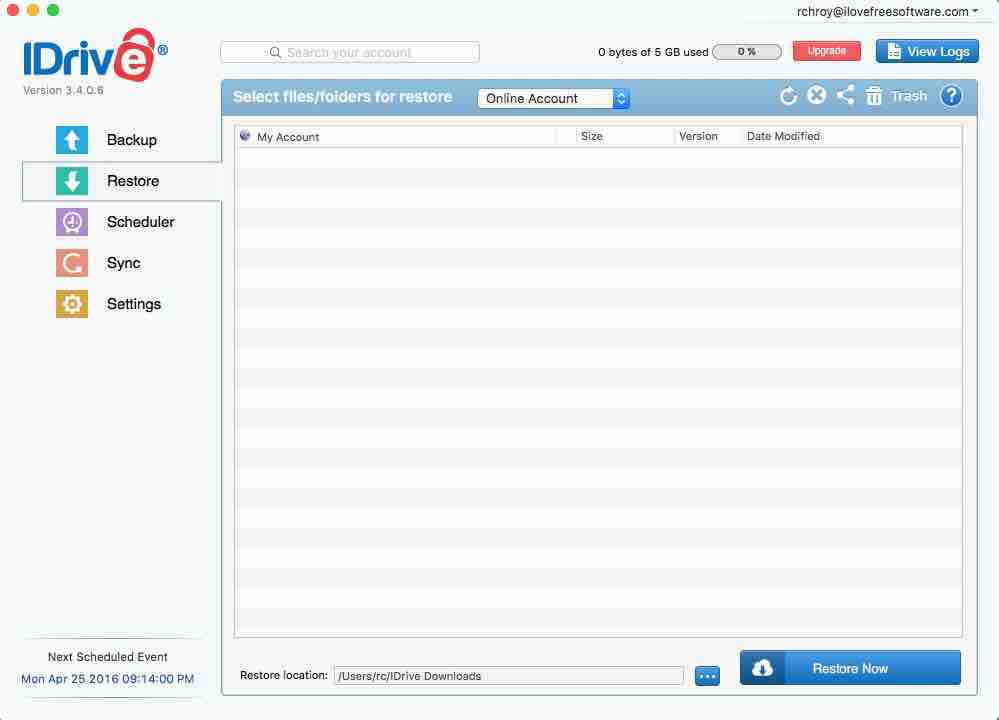Click the My Account column header text
The width and height of the screenshot is (999, 720).
[288, 137]
